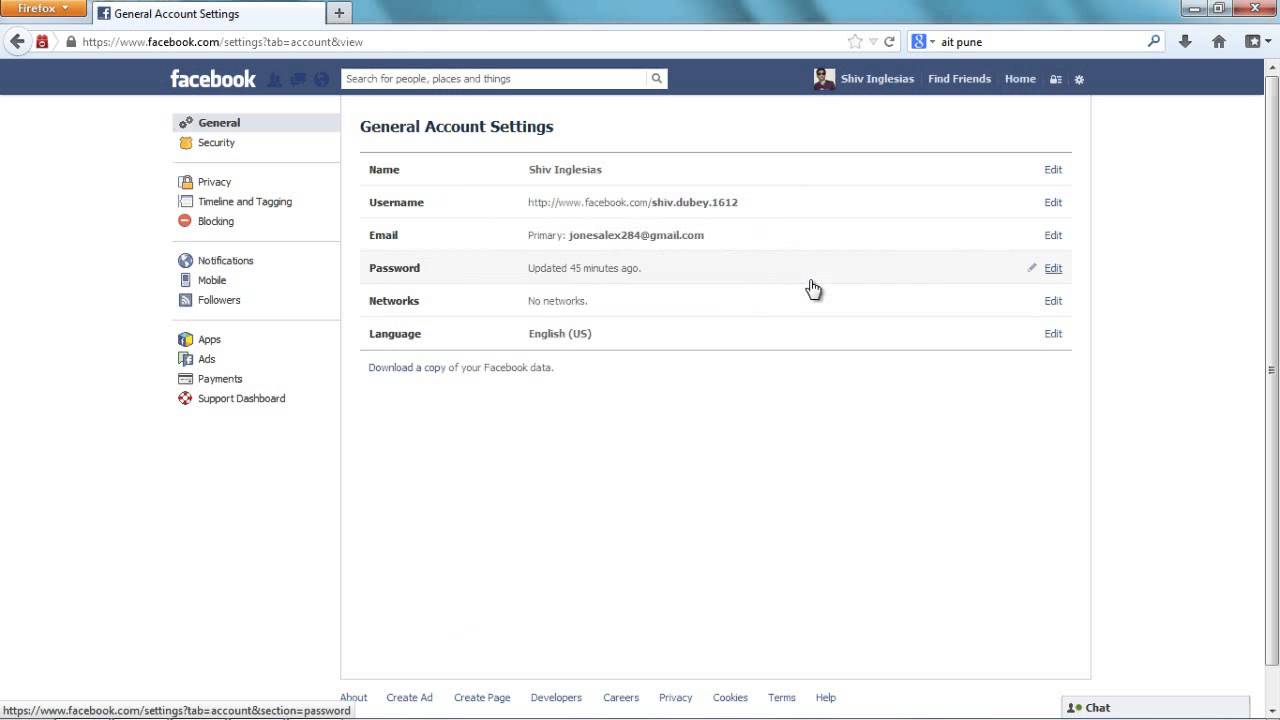The width and height of the screenshot is (1280, 720).
Task: Click the Cookies footer link
Action: pos(730,698)
